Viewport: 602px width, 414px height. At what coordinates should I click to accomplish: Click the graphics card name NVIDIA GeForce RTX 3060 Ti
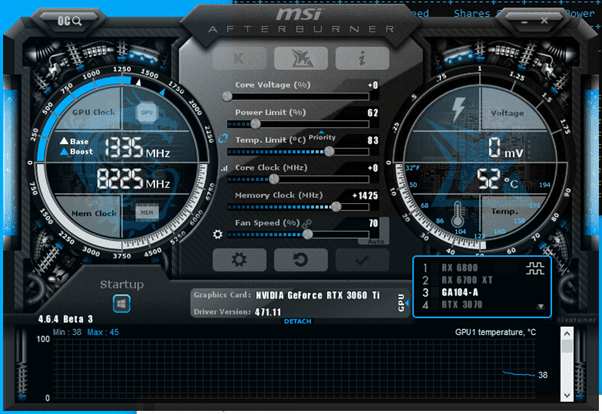pyautogui.click(x=318, y=295)
